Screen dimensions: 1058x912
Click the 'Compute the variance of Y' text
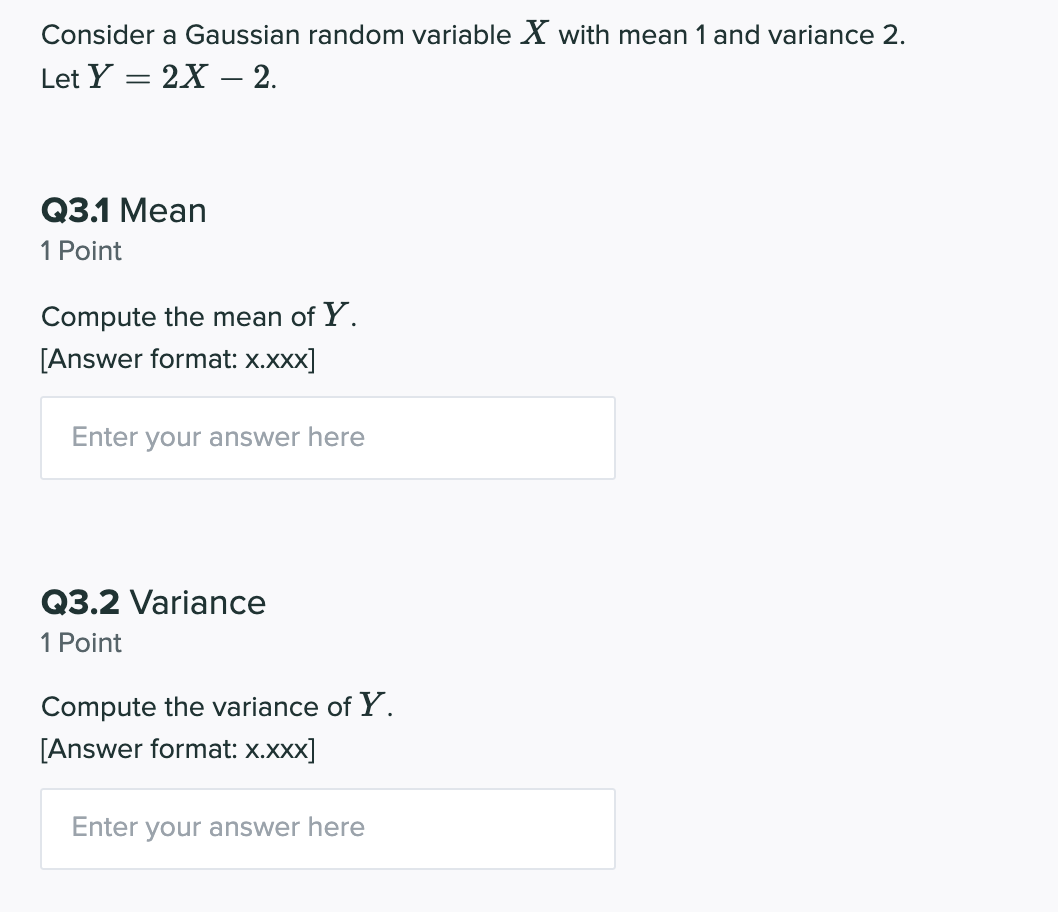(x=215, y=706)
